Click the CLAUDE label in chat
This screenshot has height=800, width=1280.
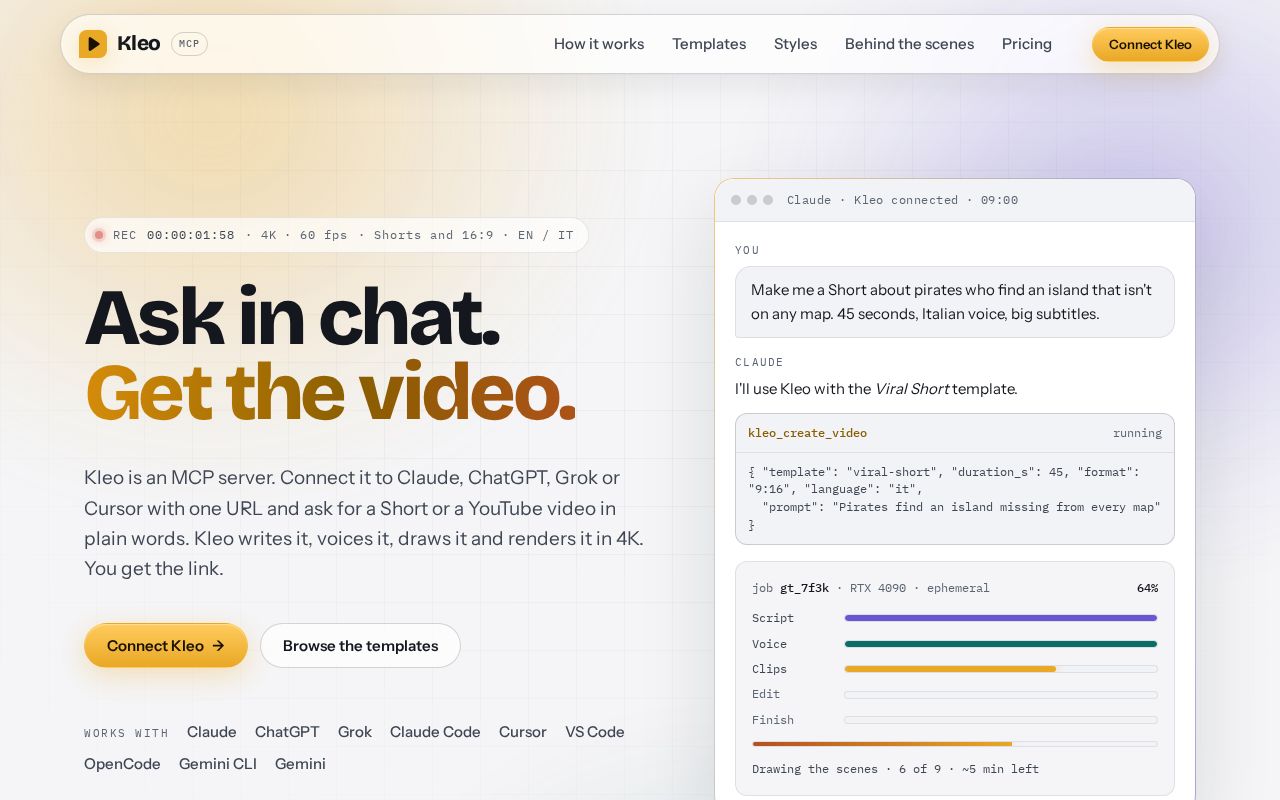[x=759, y=362]
